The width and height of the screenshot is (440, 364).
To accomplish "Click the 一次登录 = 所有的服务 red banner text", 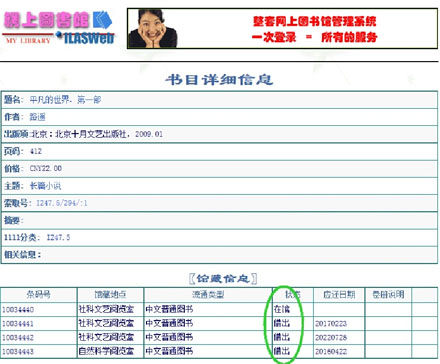I will coord(314,37).
